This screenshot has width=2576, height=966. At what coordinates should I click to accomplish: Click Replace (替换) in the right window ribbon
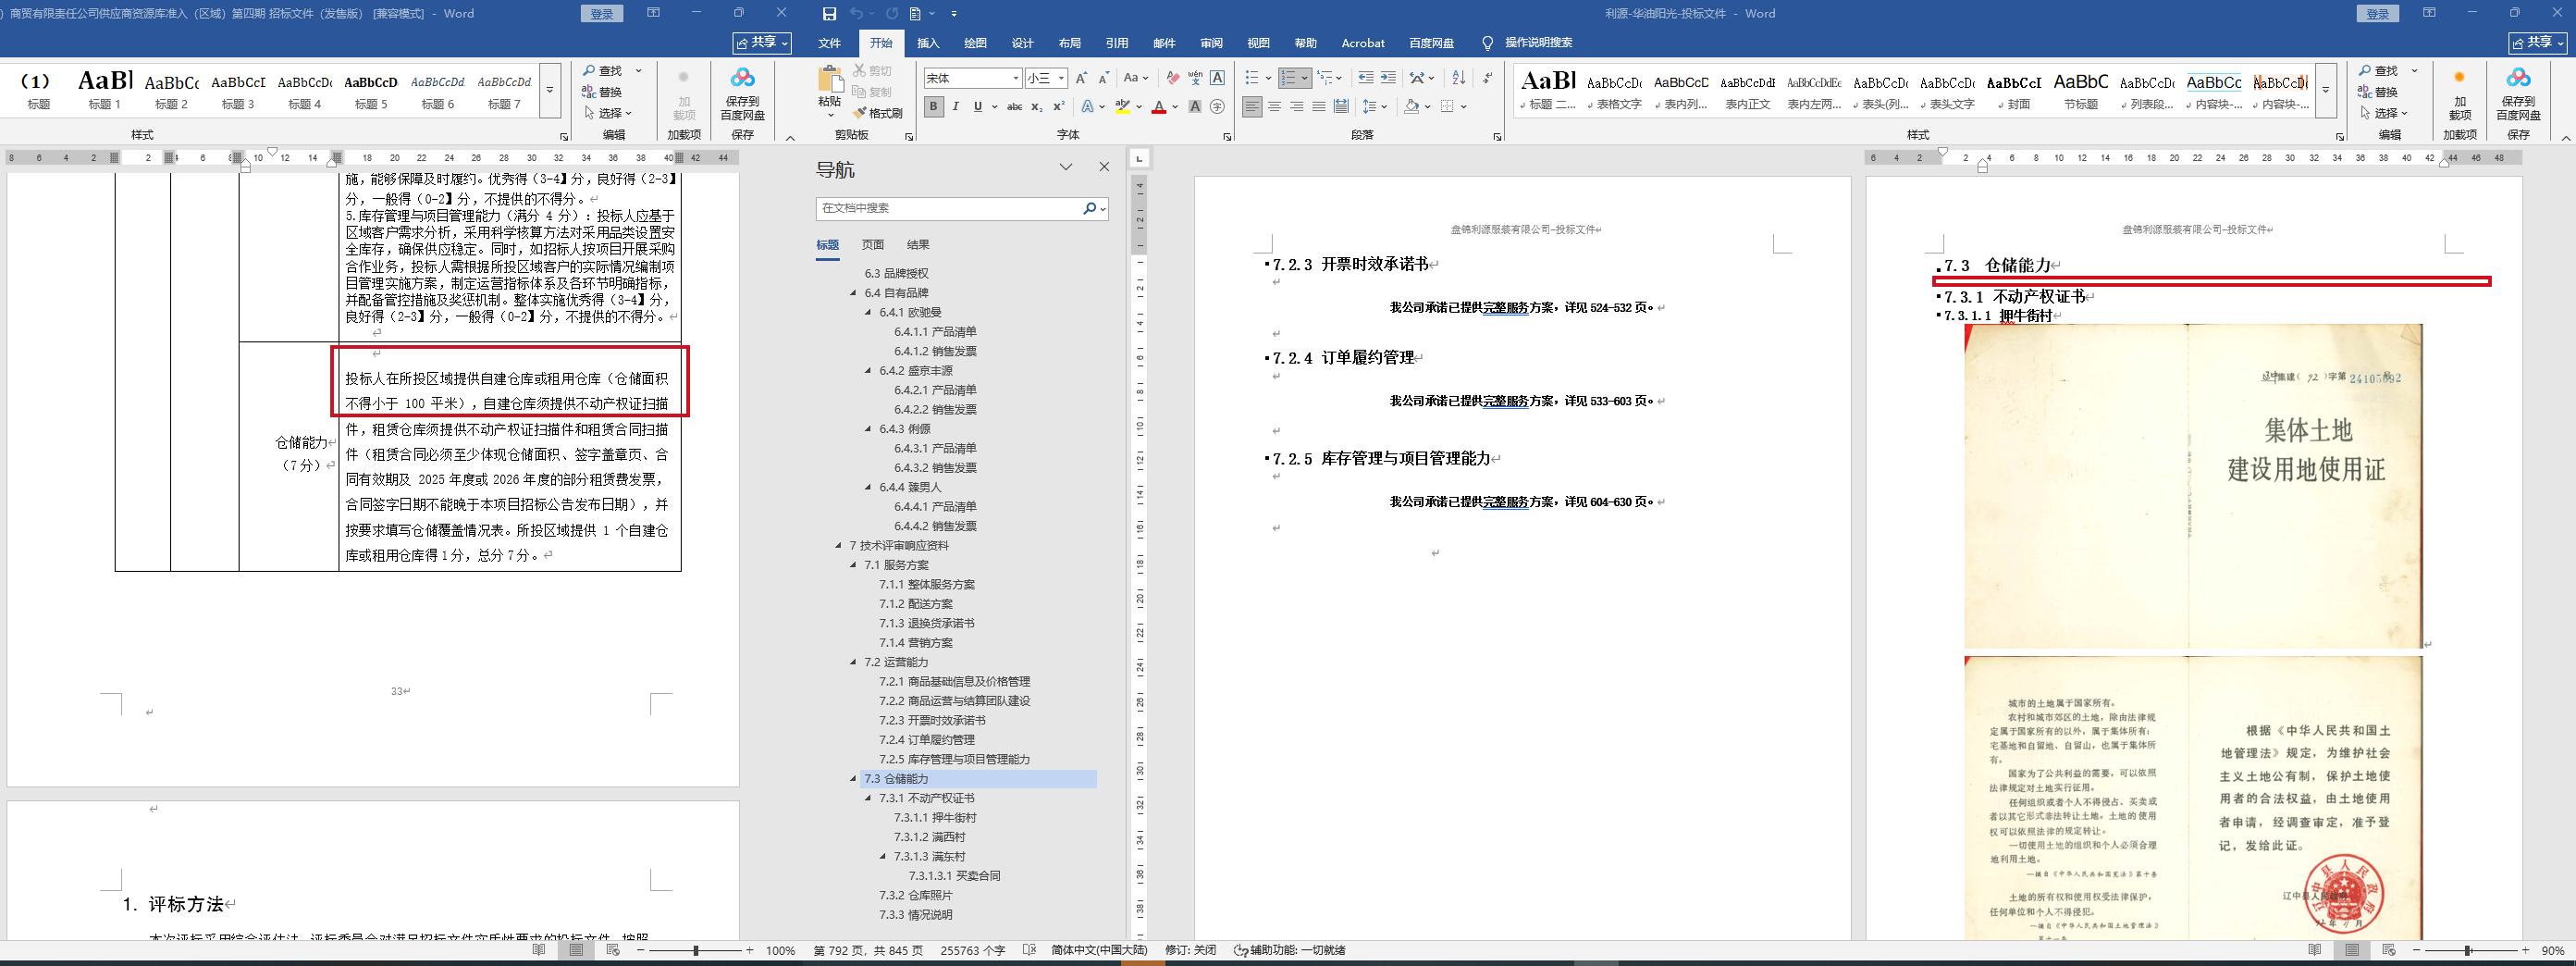click(x=2378, y=92)
